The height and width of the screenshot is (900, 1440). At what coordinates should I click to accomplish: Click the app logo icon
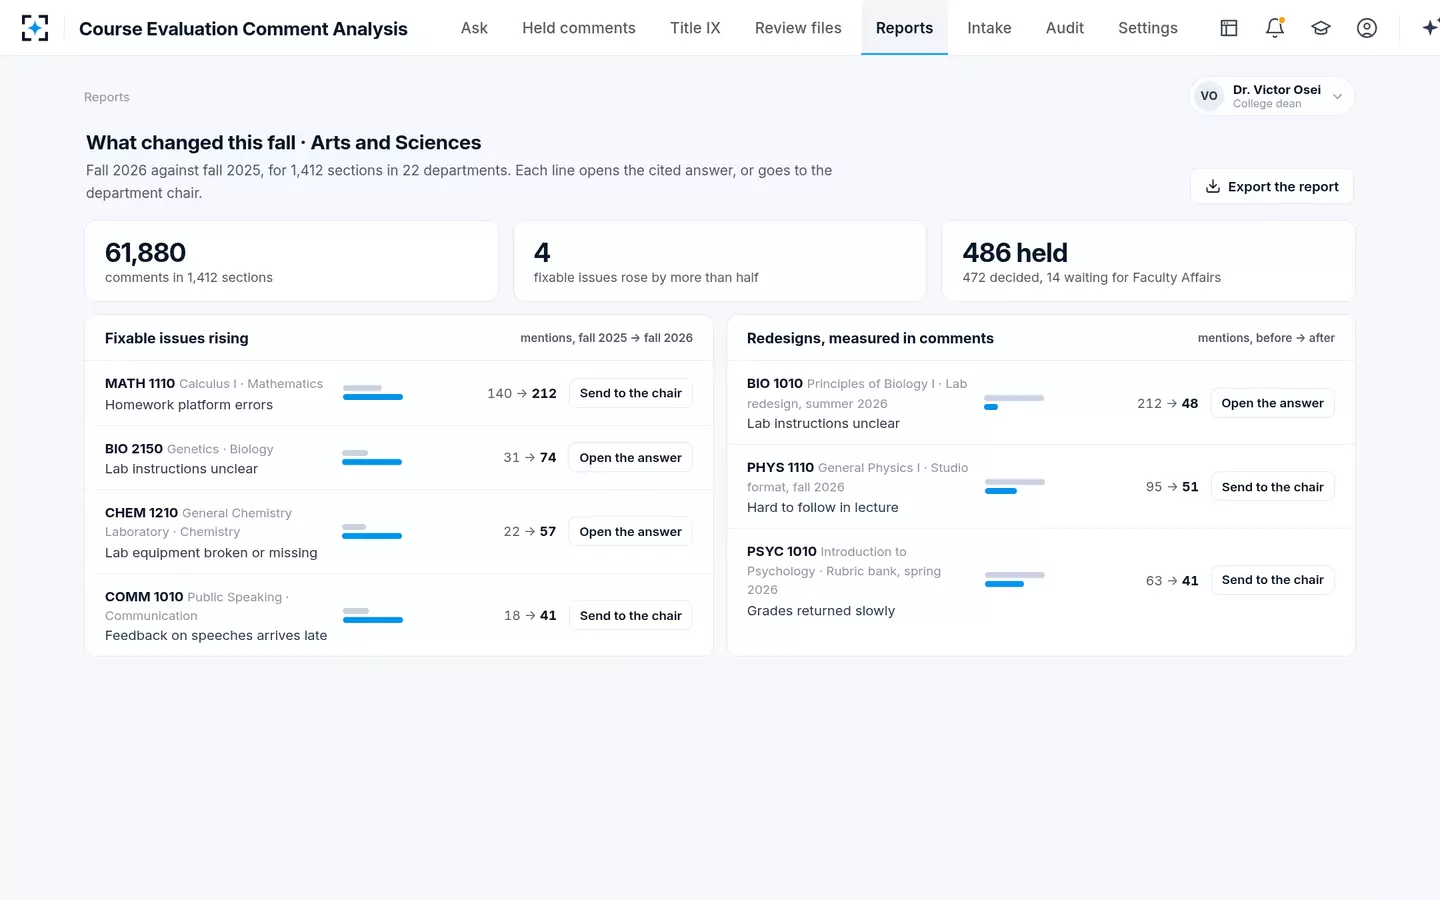[x=35, y=28]
